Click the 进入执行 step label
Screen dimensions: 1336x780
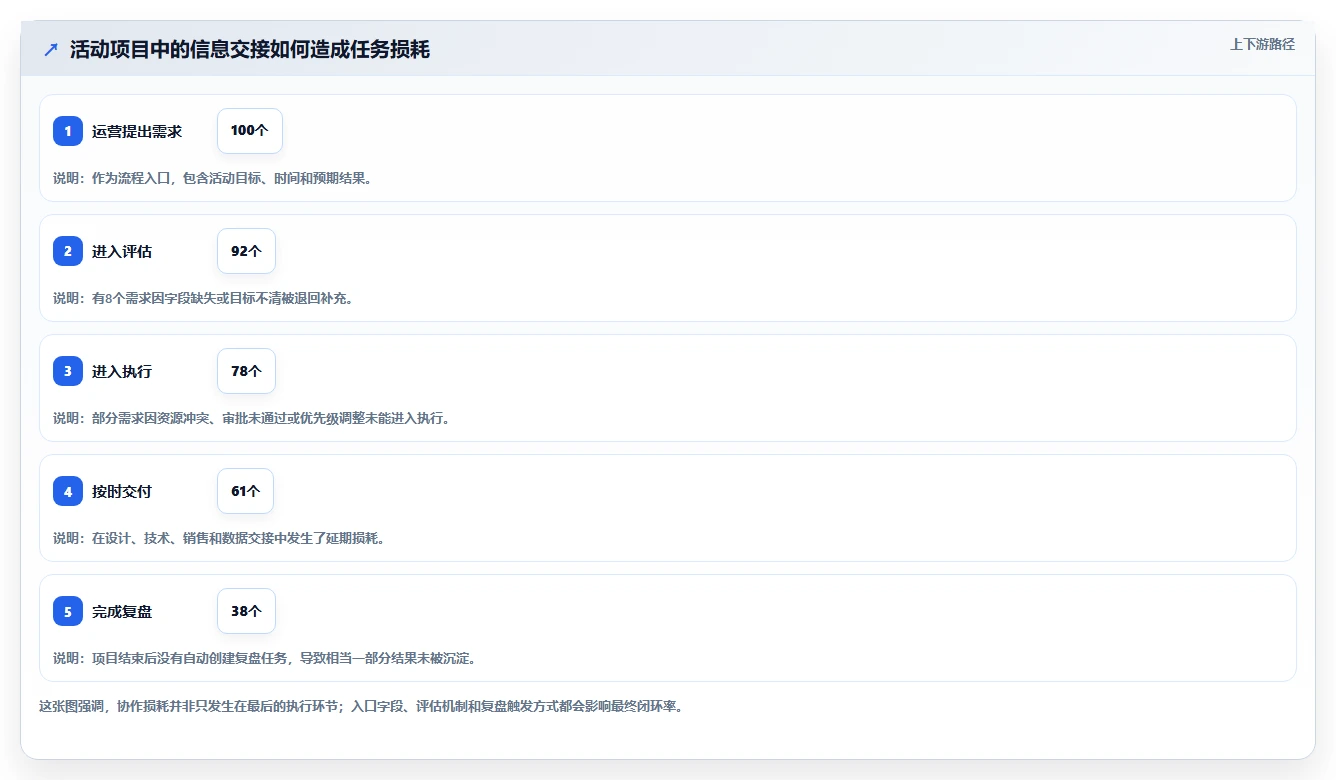(122, 371)
